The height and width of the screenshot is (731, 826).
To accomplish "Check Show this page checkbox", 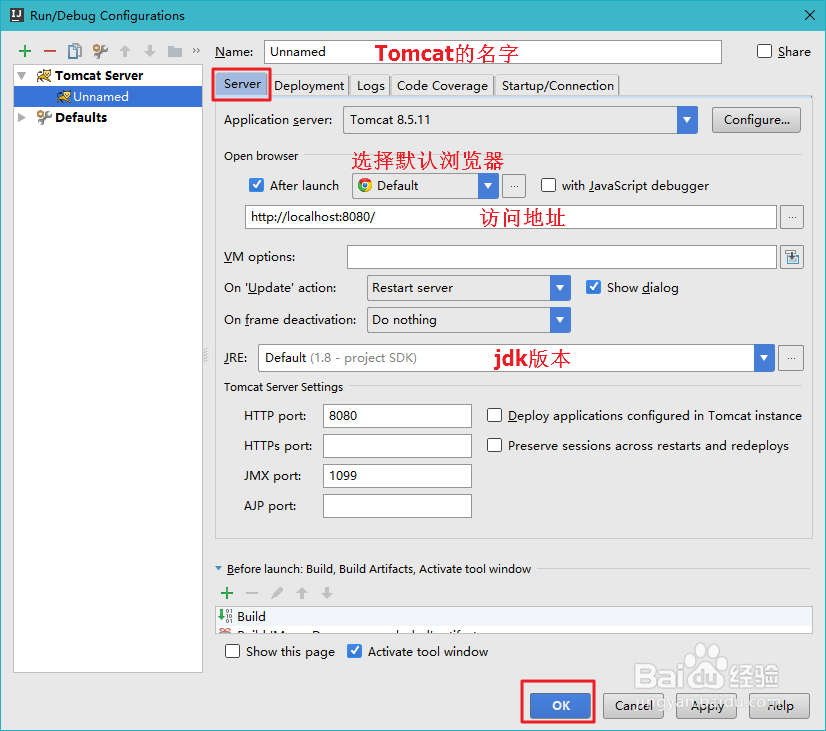I will point(232,651).
